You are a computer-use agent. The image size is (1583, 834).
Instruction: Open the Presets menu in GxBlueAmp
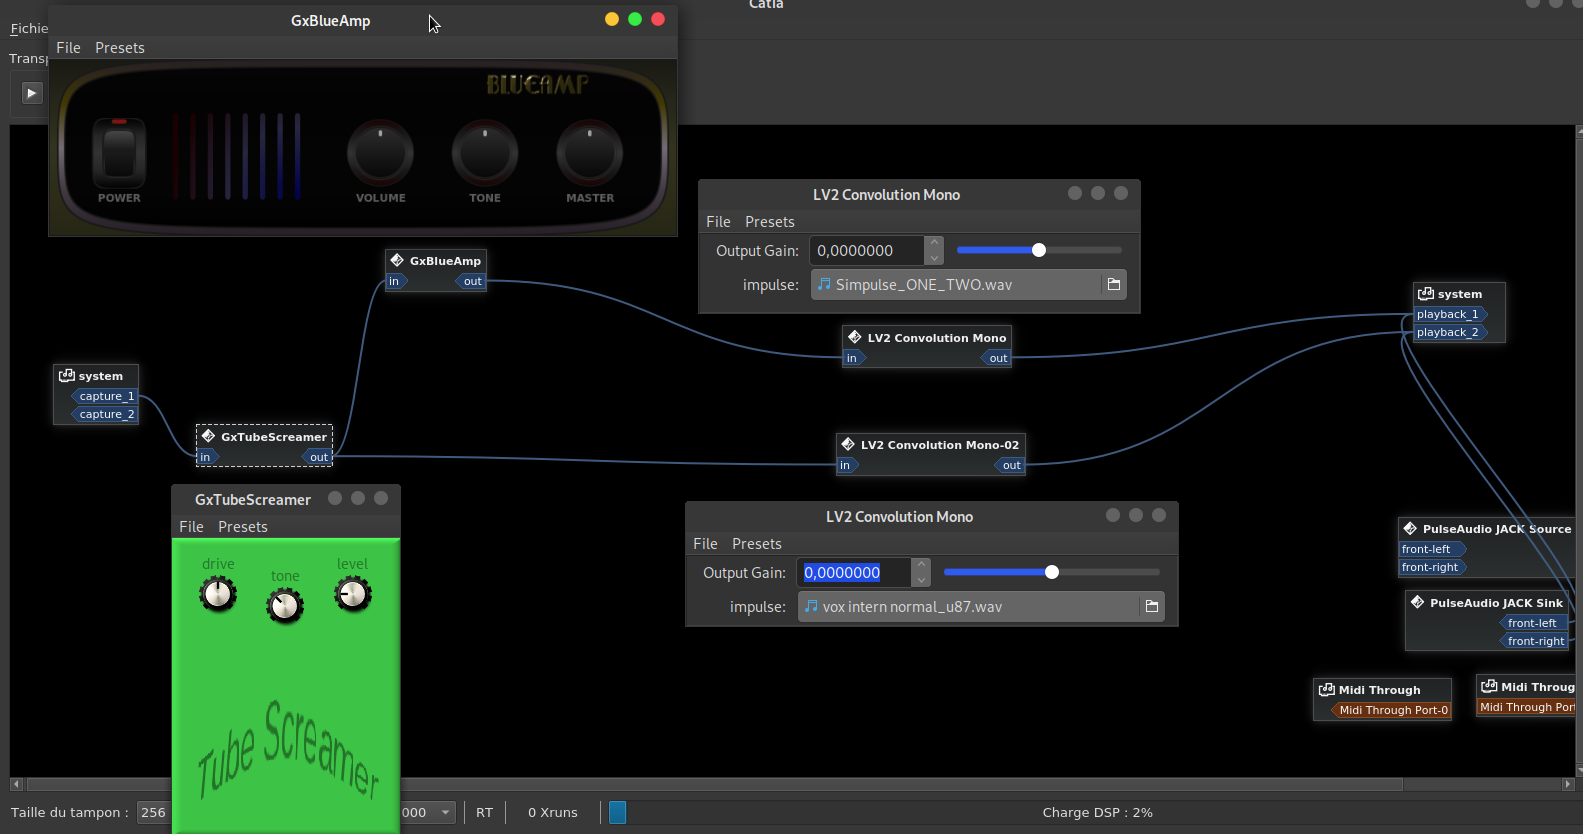[x=119, y=48]
